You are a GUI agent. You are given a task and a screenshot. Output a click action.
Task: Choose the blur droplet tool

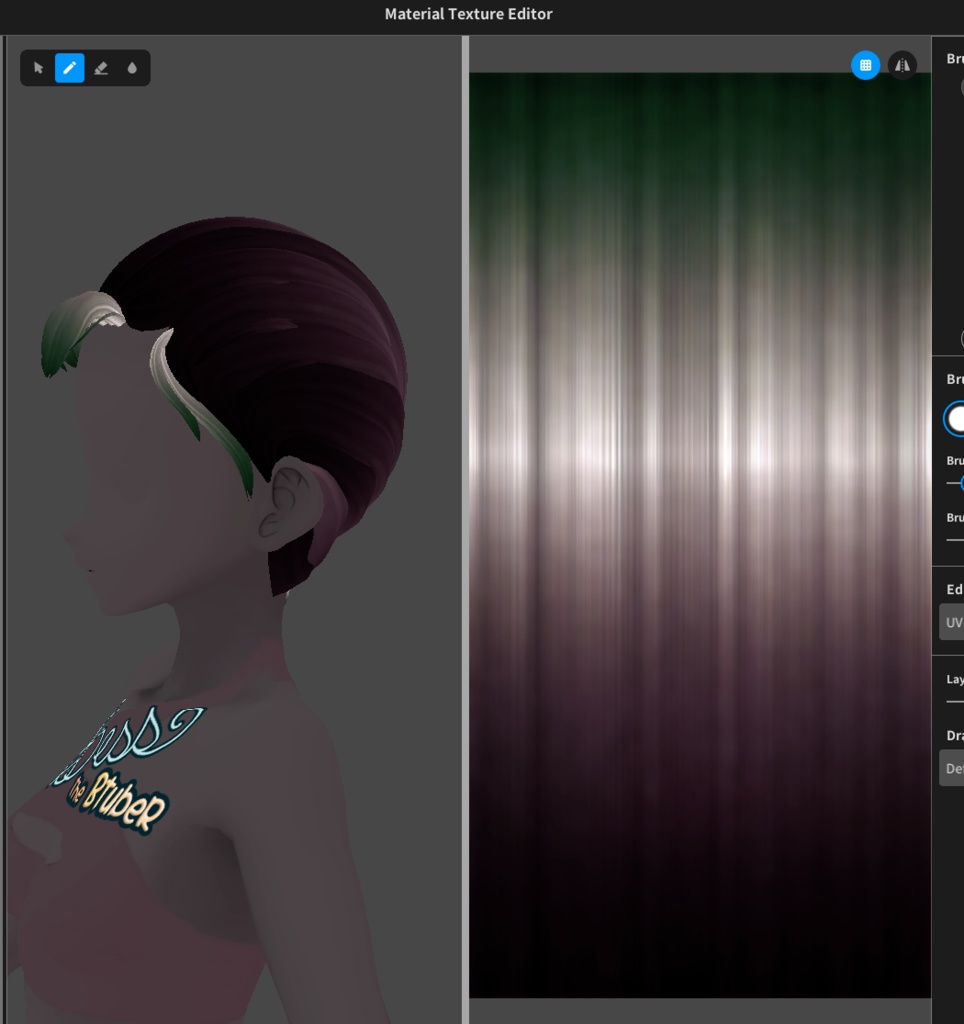pos(131,68)
